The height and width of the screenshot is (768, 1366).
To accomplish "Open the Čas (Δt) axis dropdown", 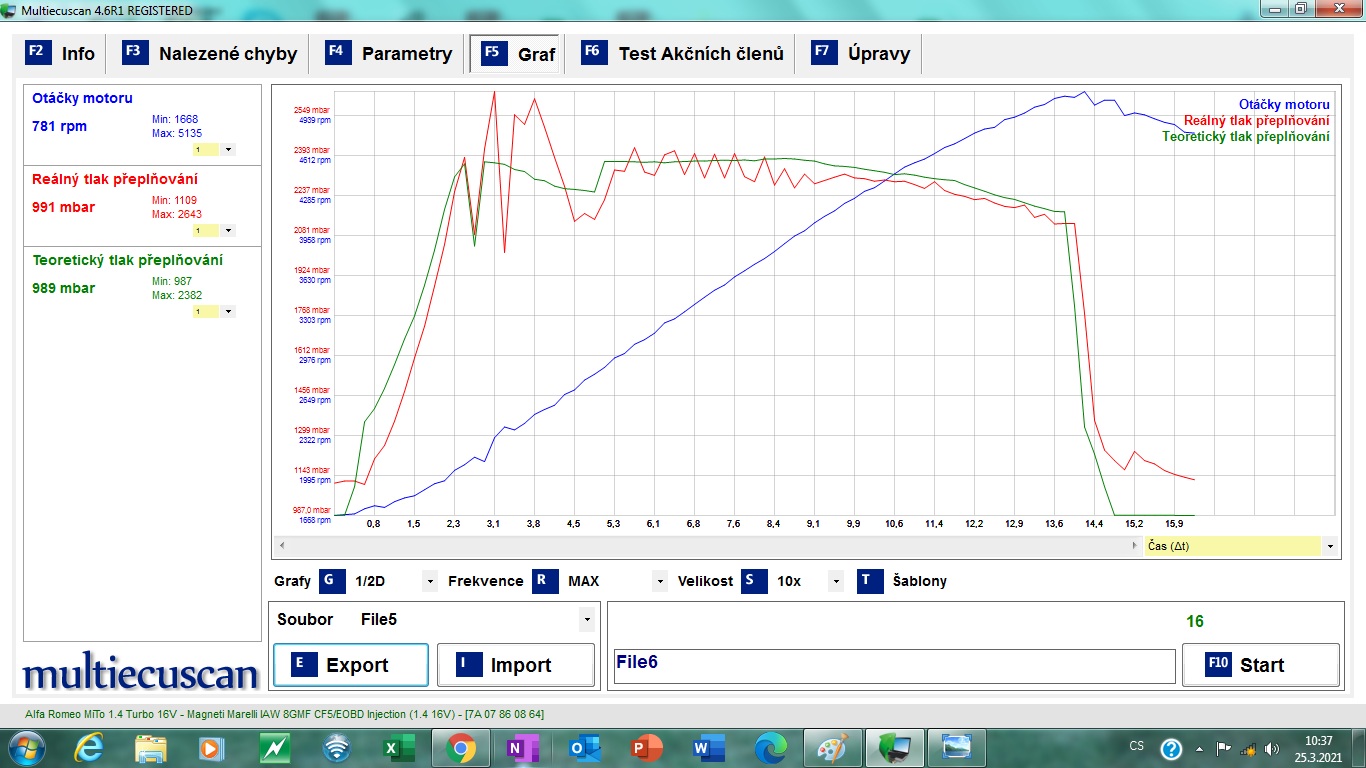I will click(x=1329, y=546).
